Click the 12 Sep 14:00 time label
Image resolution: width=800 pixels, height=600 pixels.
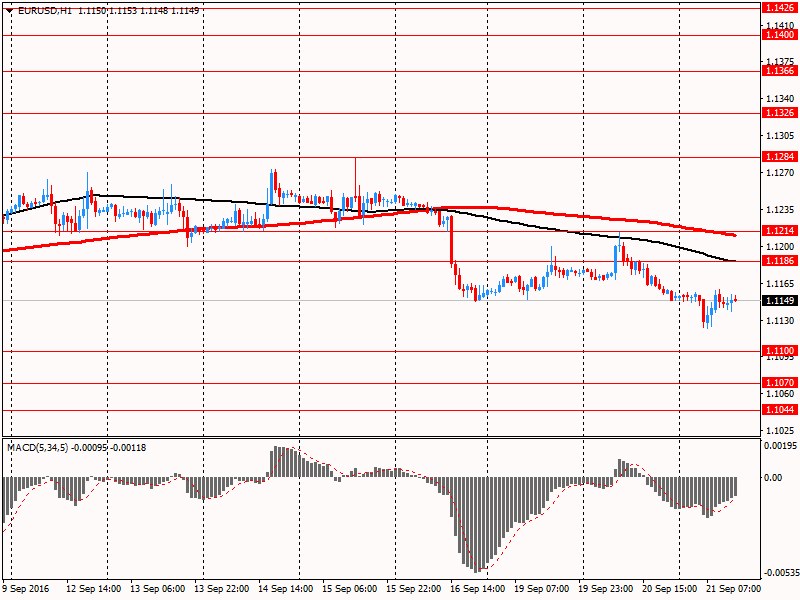pyautogui.click(x=94, y=589)
